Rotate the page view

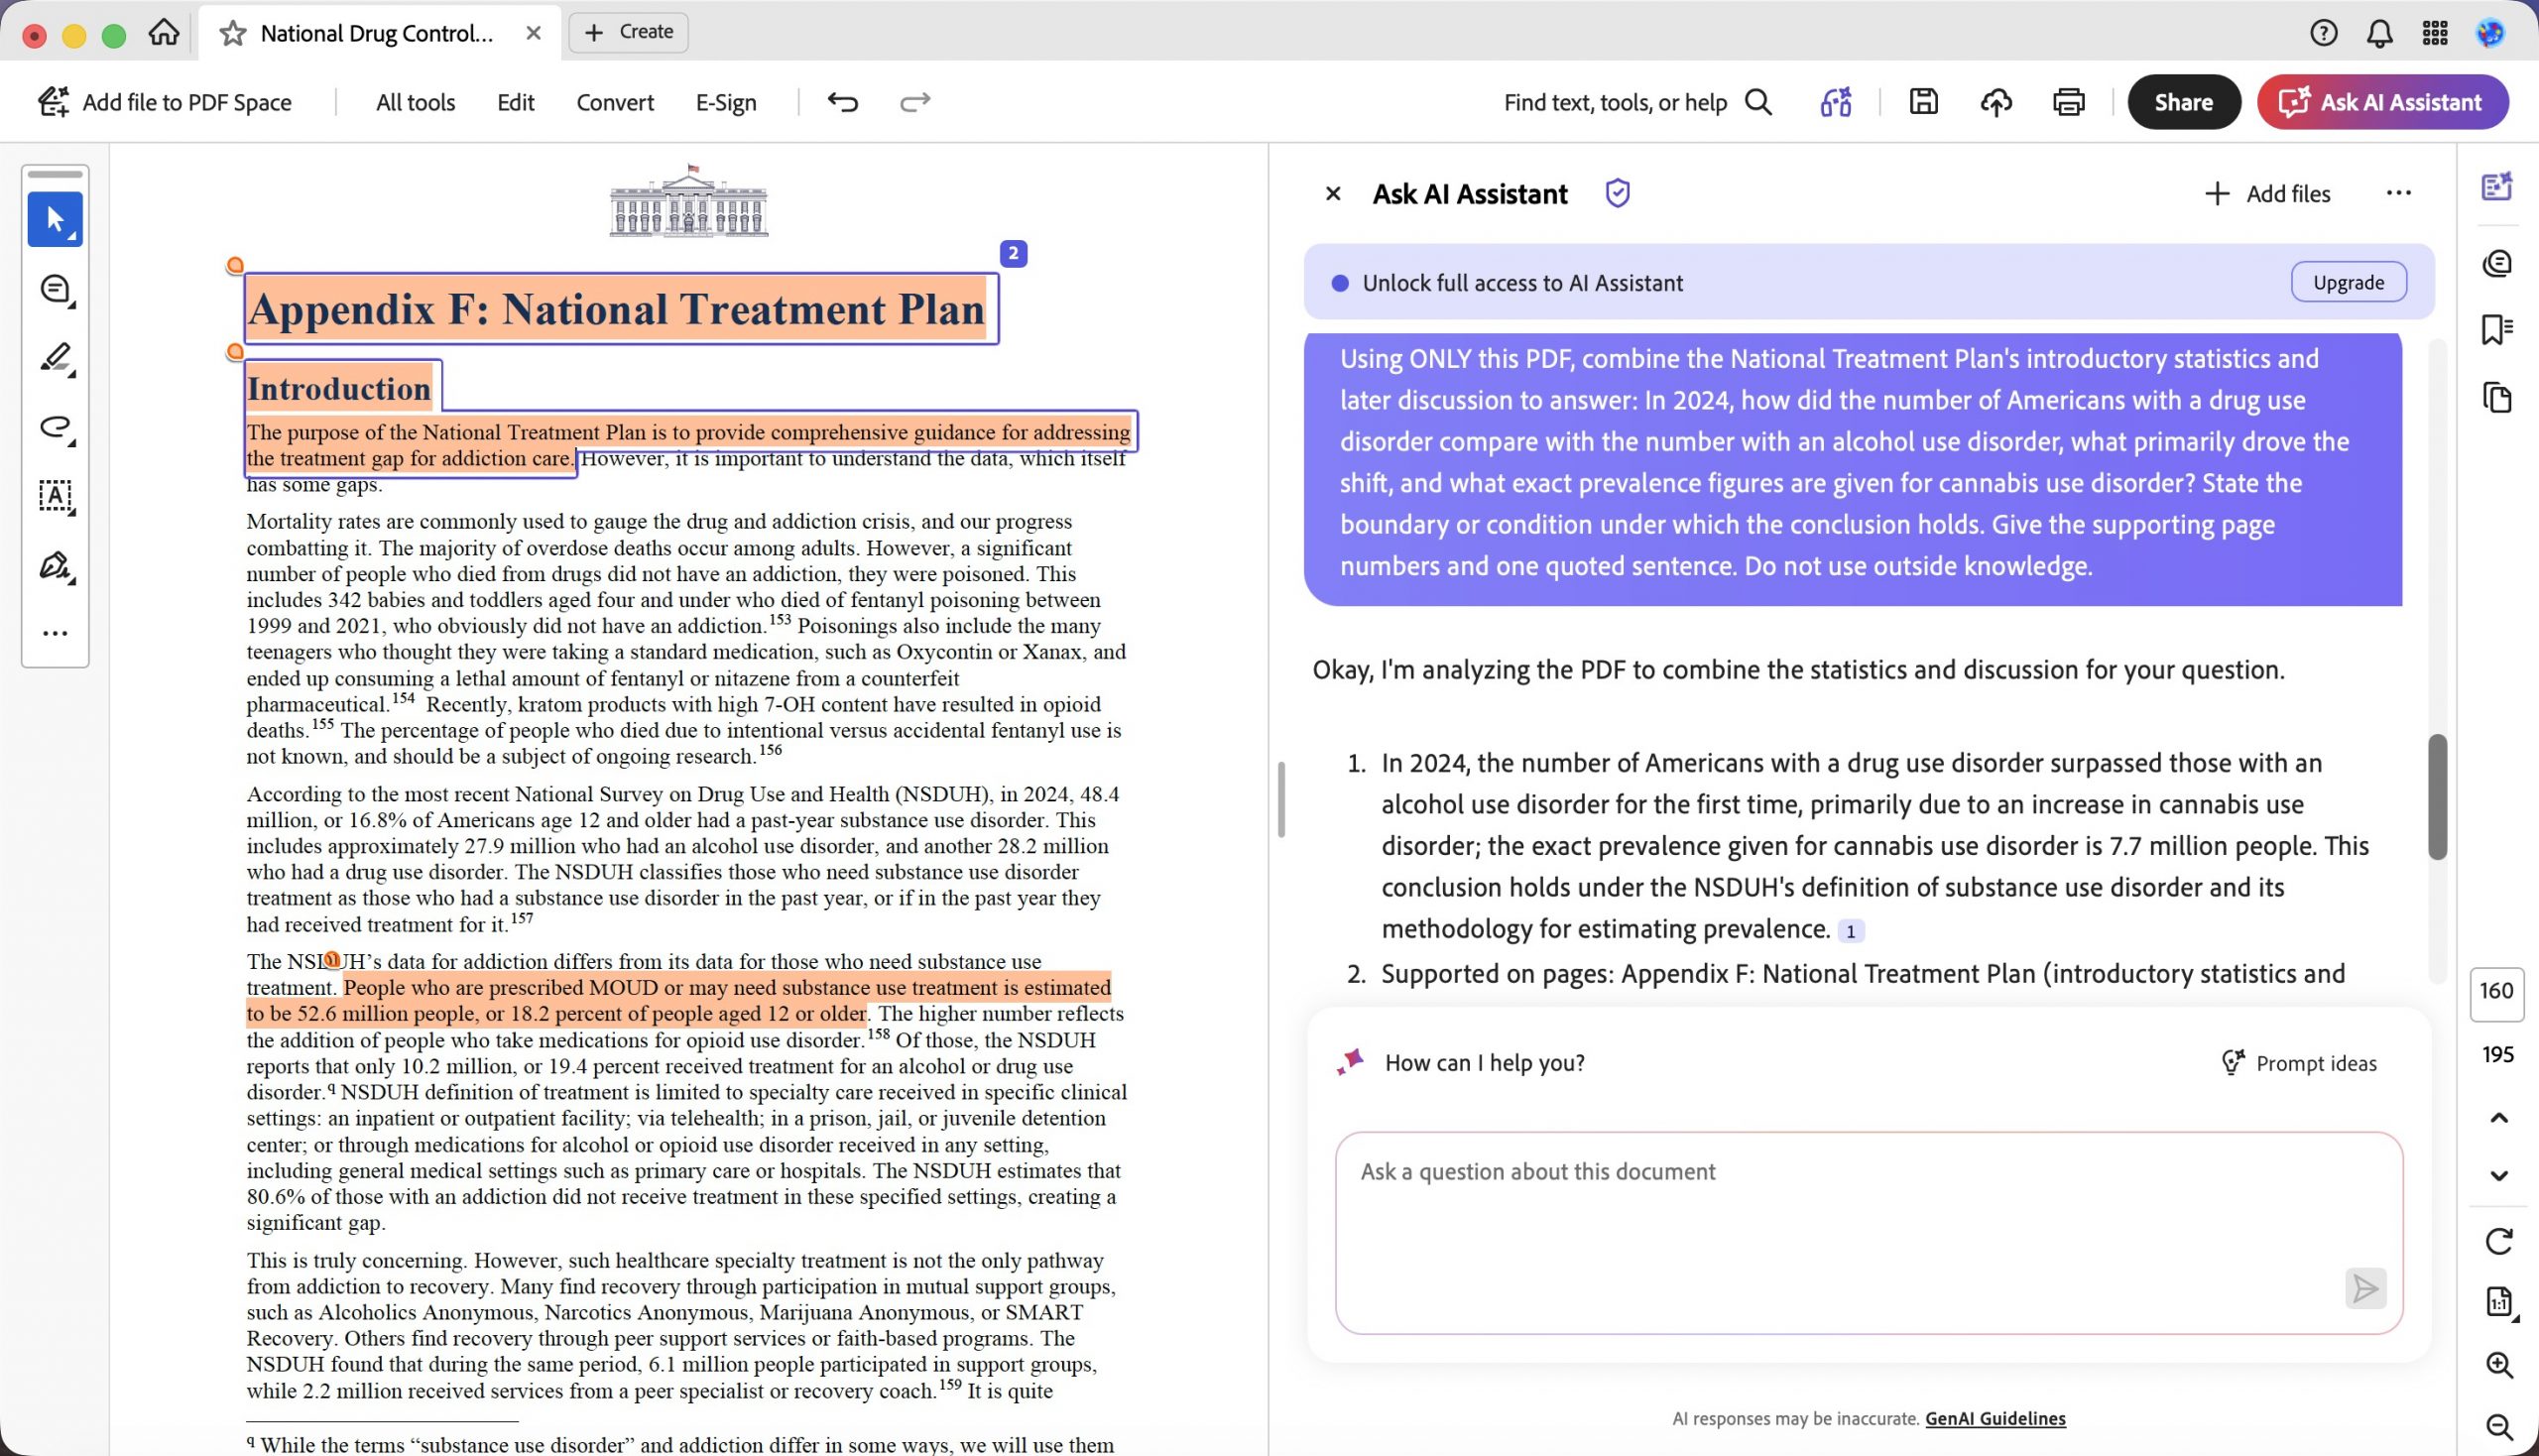click(2498, 1241)
